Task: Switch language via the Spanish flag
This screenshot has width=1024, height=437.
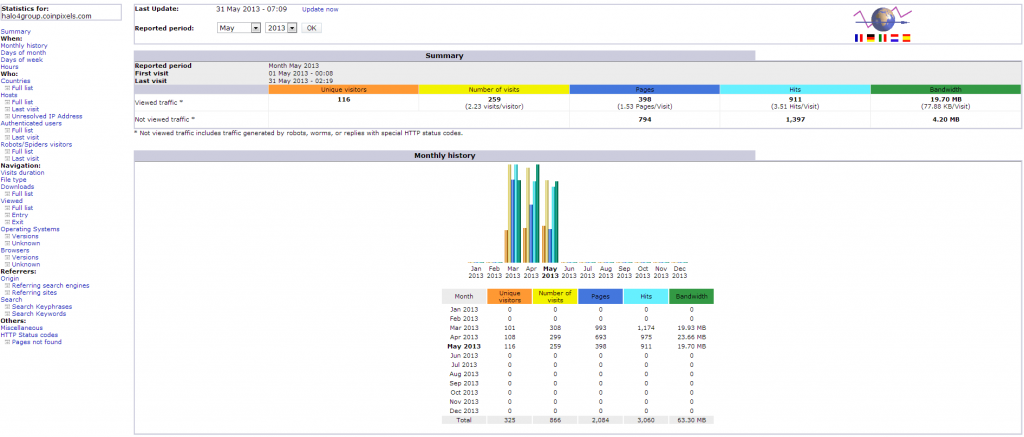Action: click(906, 39)
